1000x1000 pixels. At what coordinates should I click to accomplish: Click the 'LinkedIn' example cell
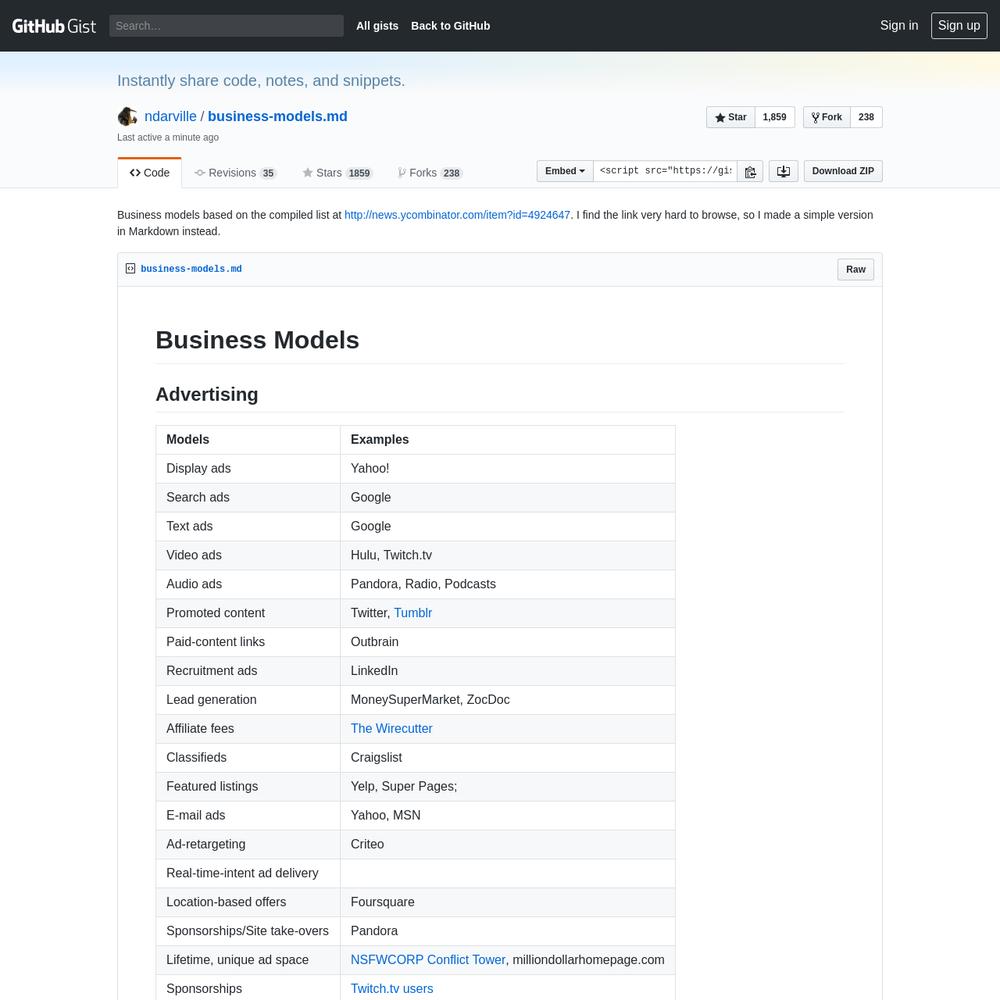[x=508, y=671]
